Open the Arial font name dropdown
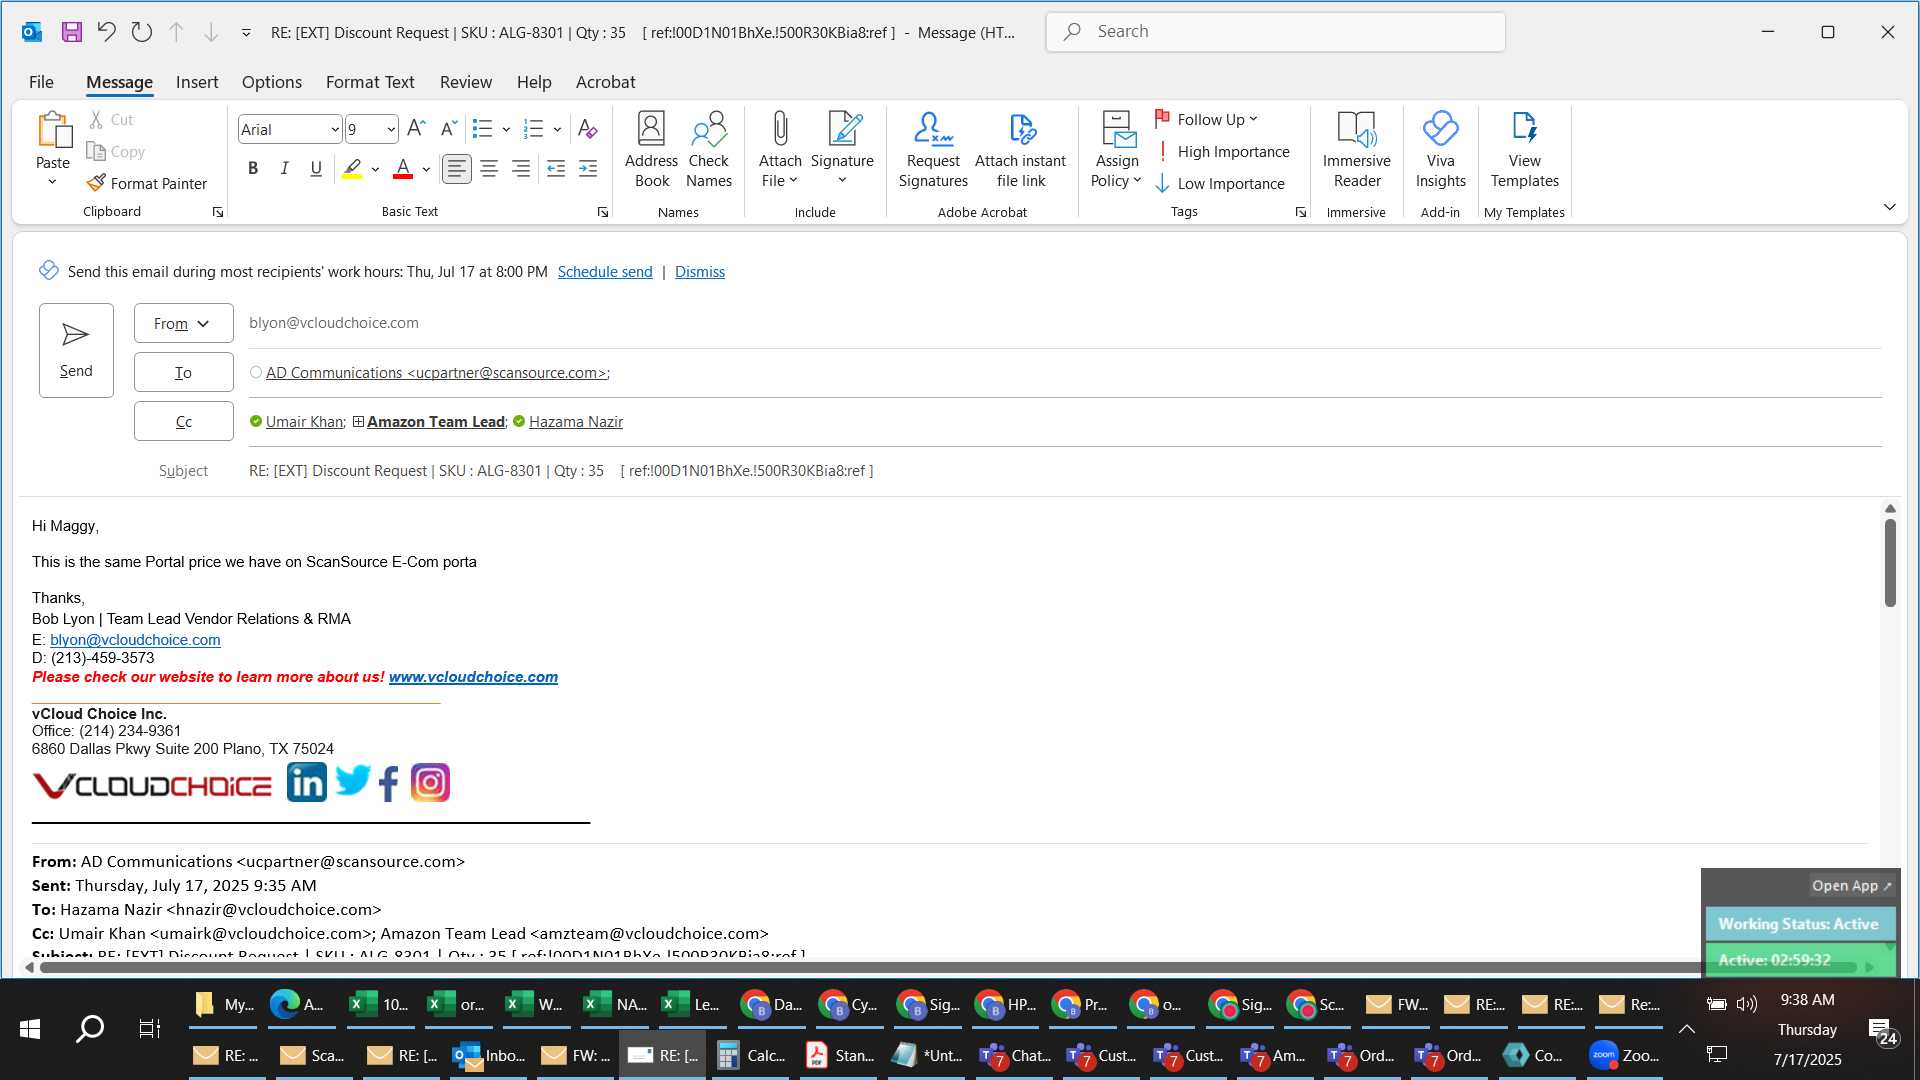Image resolution: width=1920 pixels, height=1080 pixels. tap(335, 130)
